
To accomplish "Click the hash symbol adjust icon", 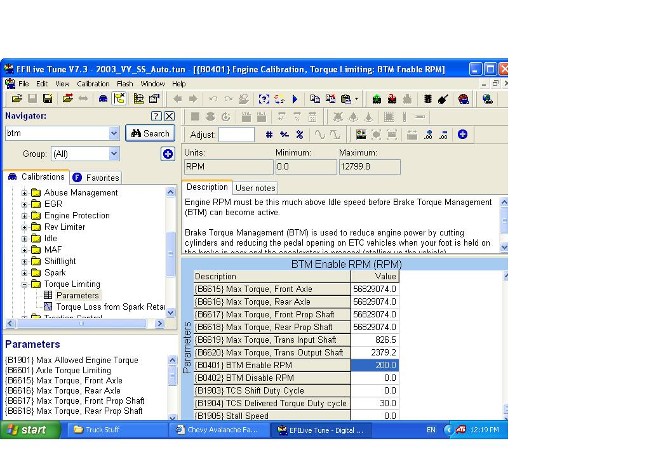I will pyautogui.click(x=269, y=134).
